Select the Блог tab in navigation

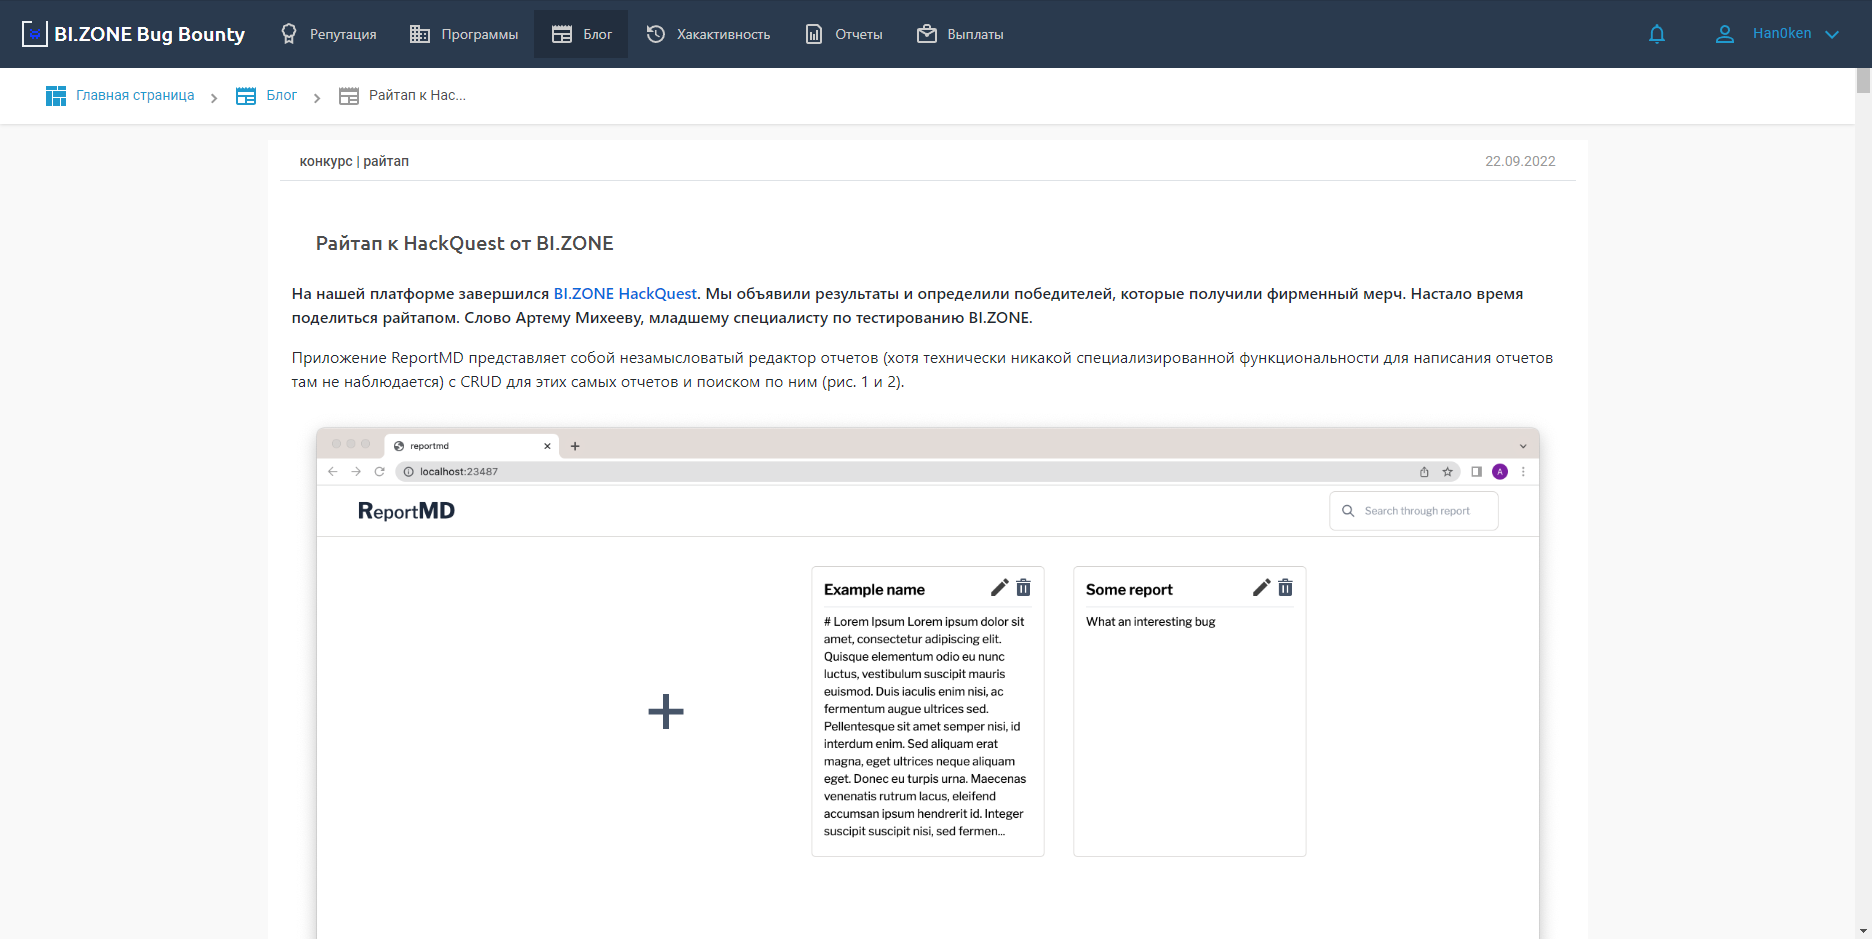coord(581,34)
